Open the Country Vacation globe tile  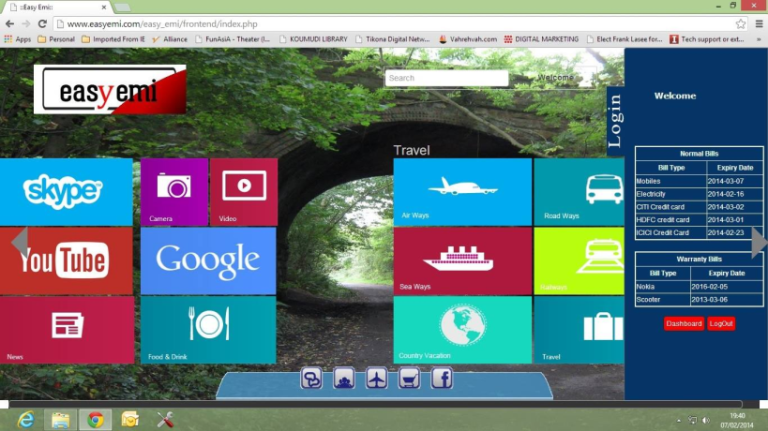pos(462,330)
